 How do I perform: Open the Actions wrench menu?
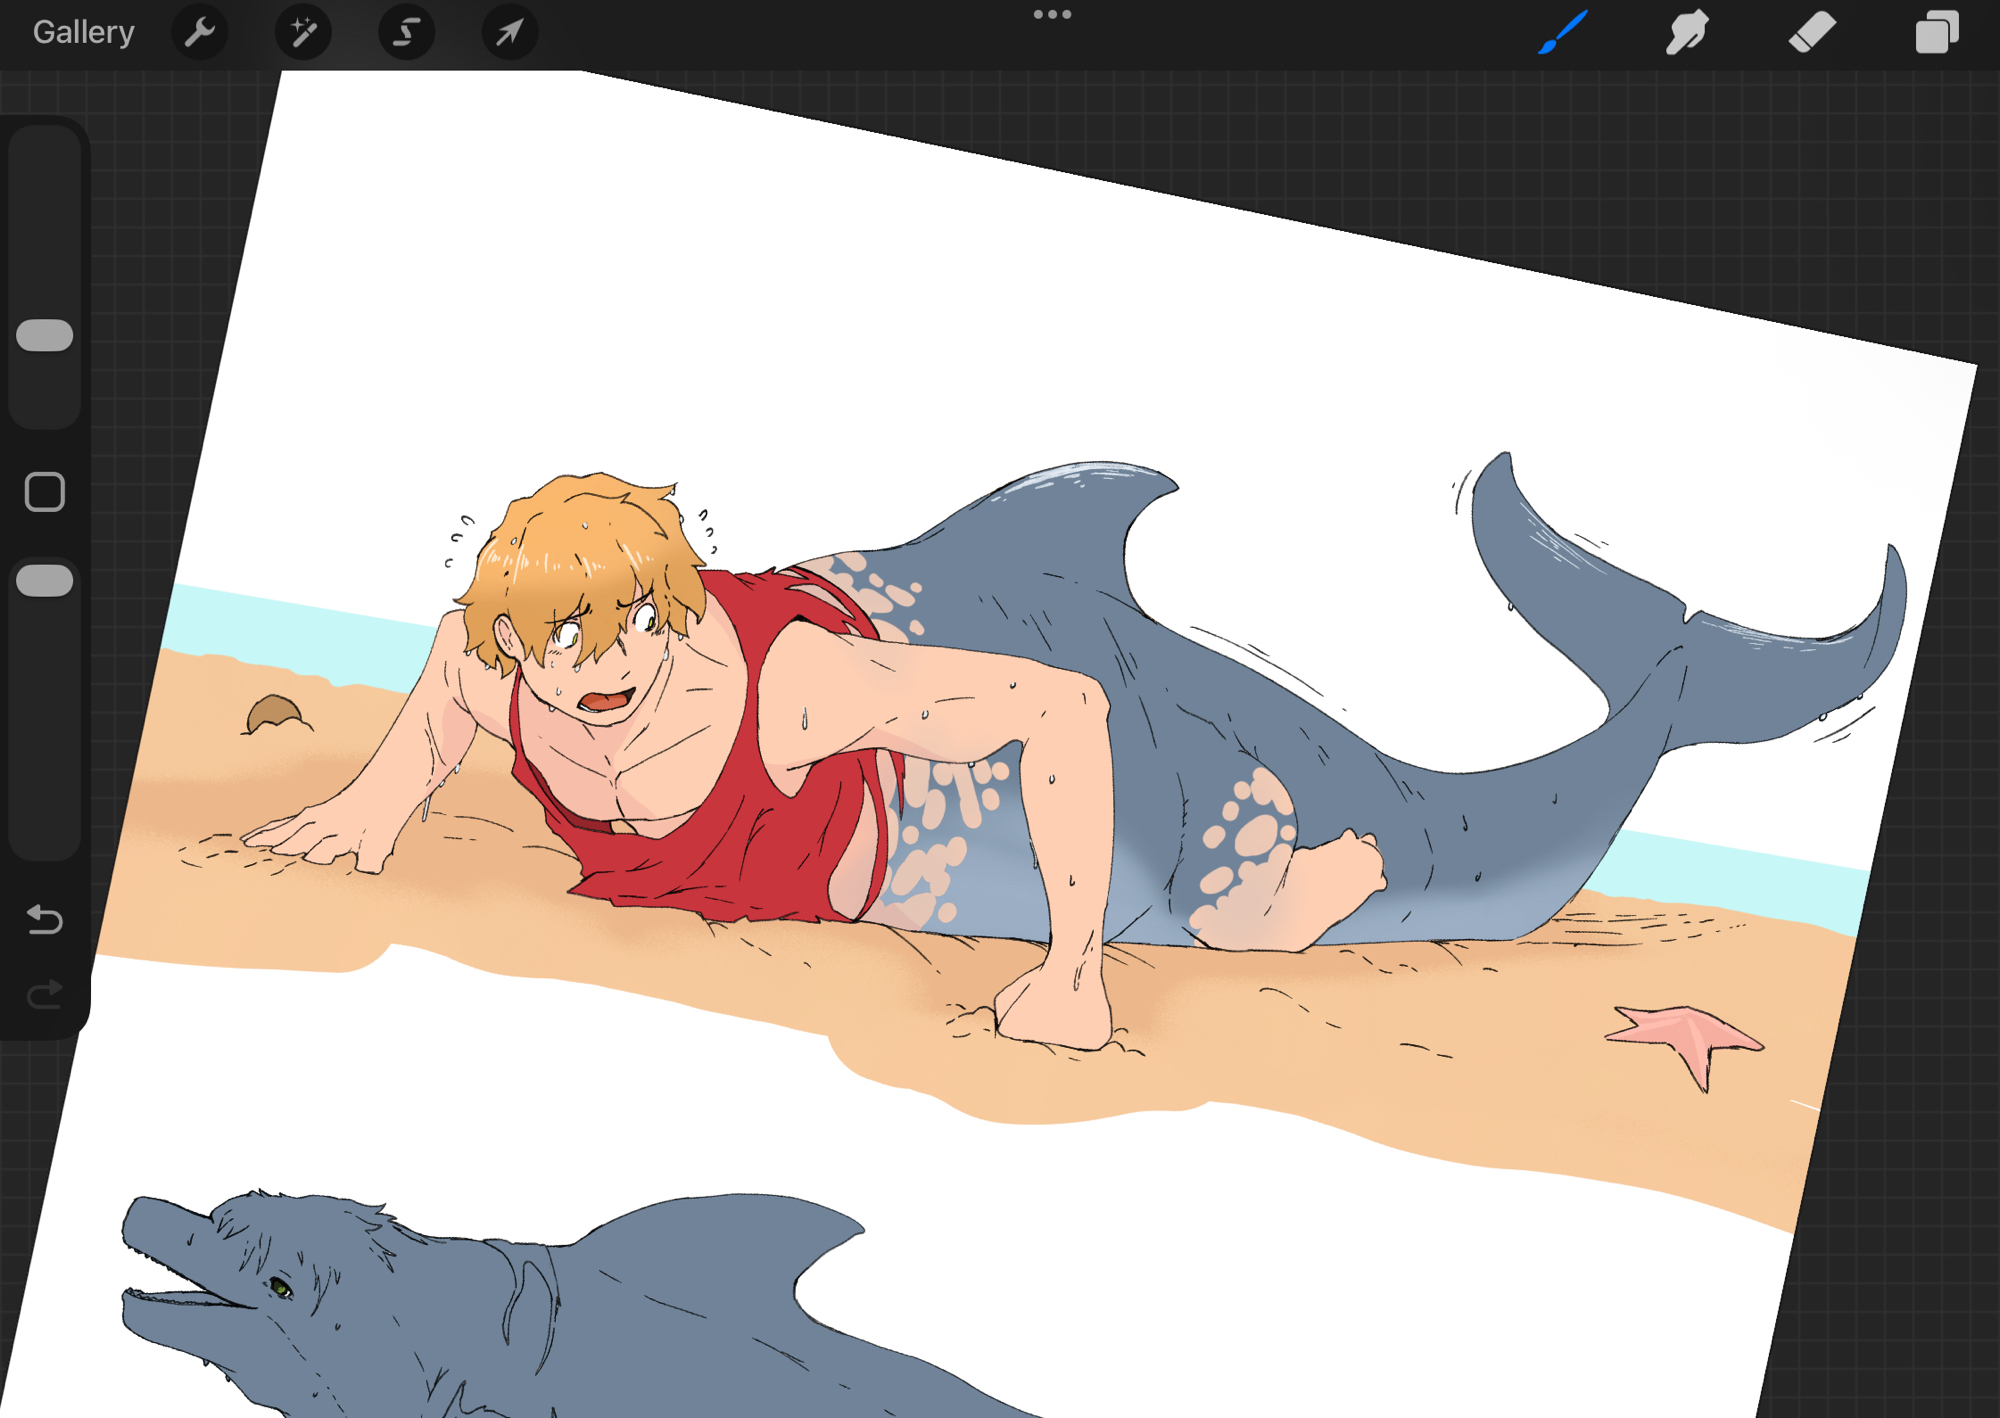[200, 32]
